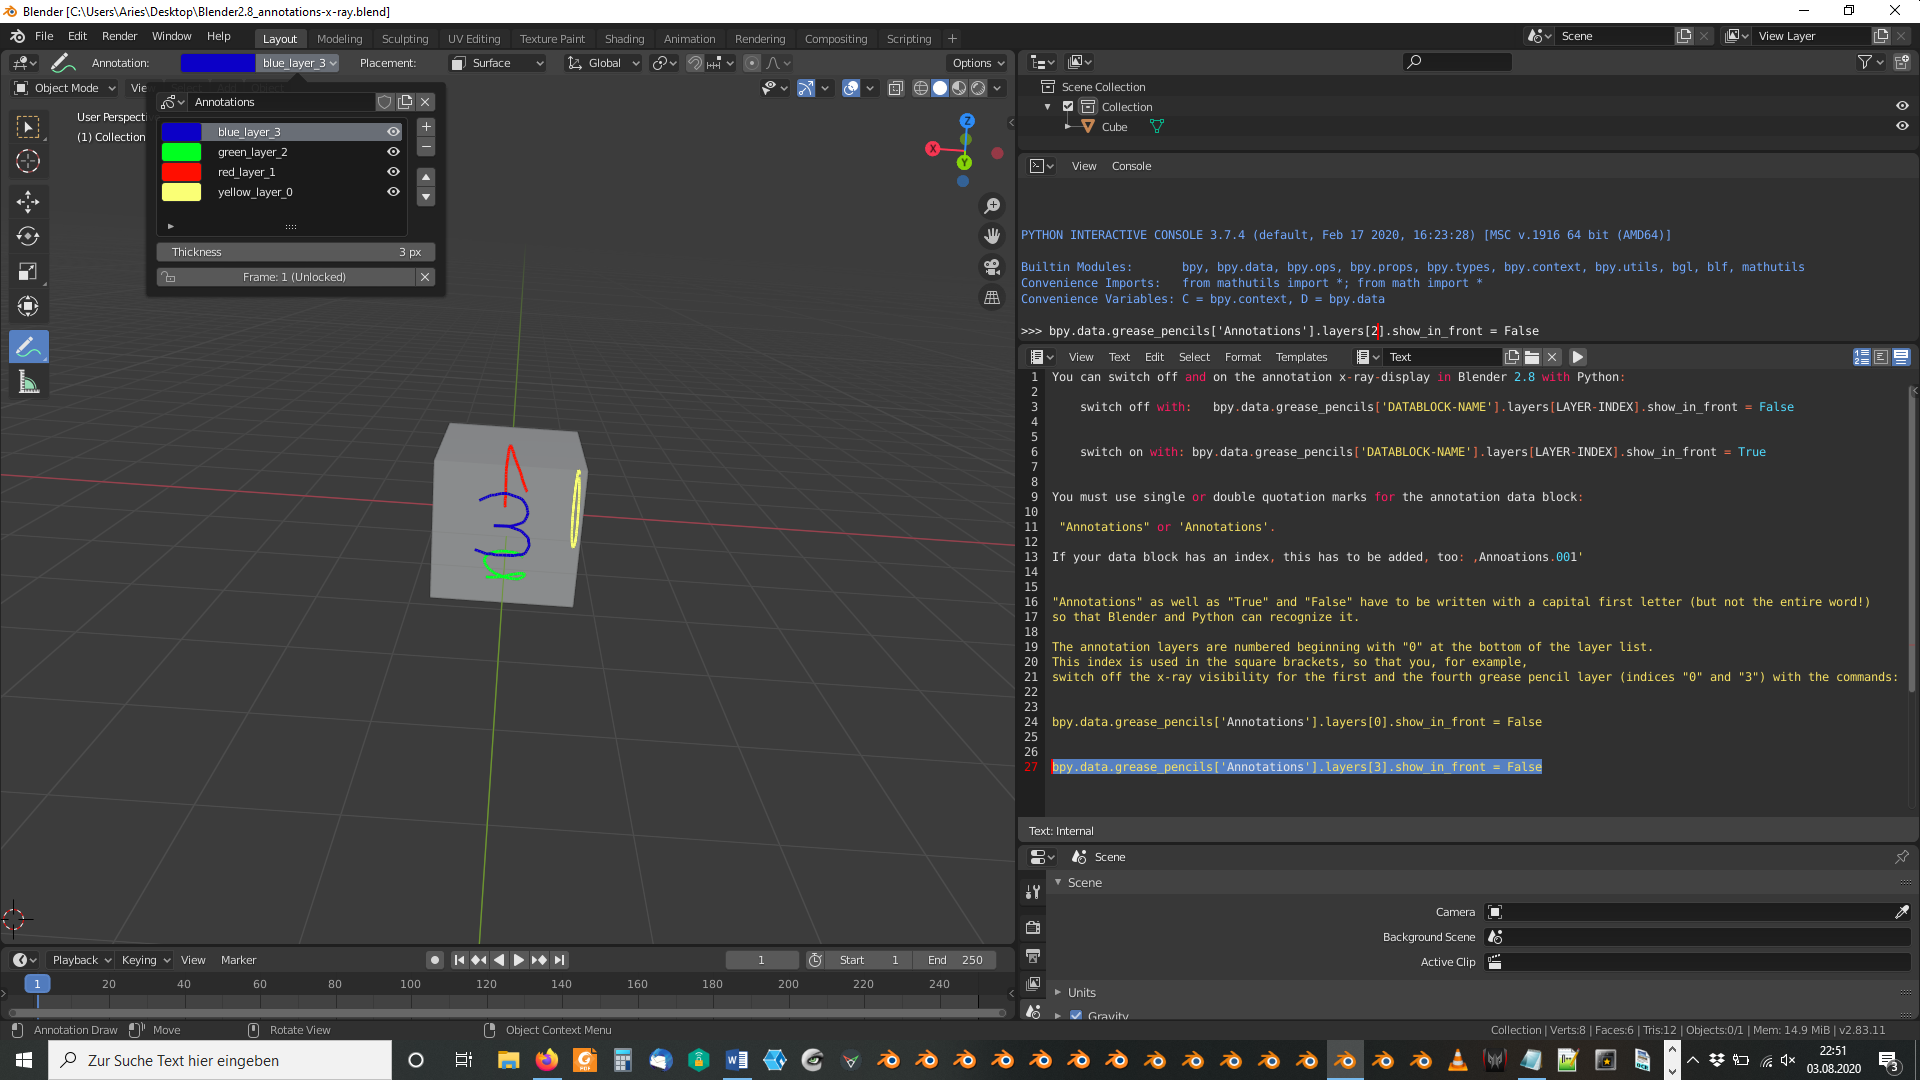Select the Annotate tool in the toolbar

point(28,347)
